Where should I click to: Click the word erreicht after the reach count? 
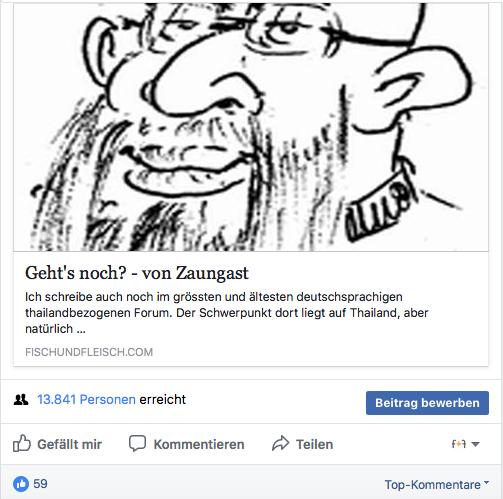[162, 399]
